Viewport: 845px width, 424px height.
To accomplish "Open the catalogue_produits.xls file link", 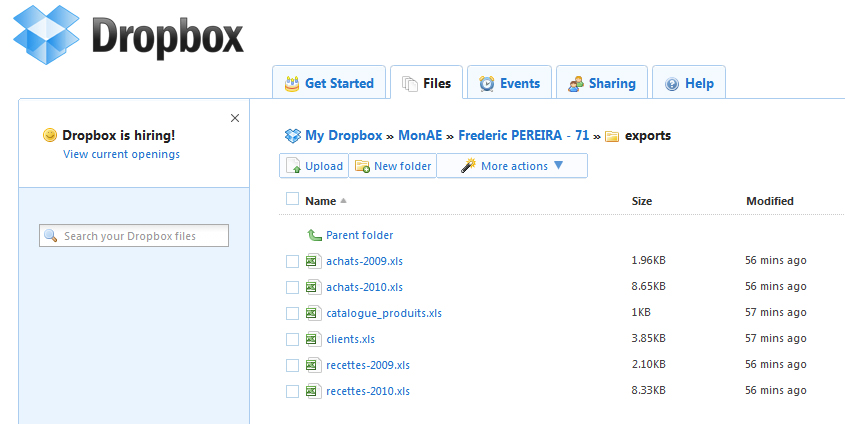I will point(384,313).
